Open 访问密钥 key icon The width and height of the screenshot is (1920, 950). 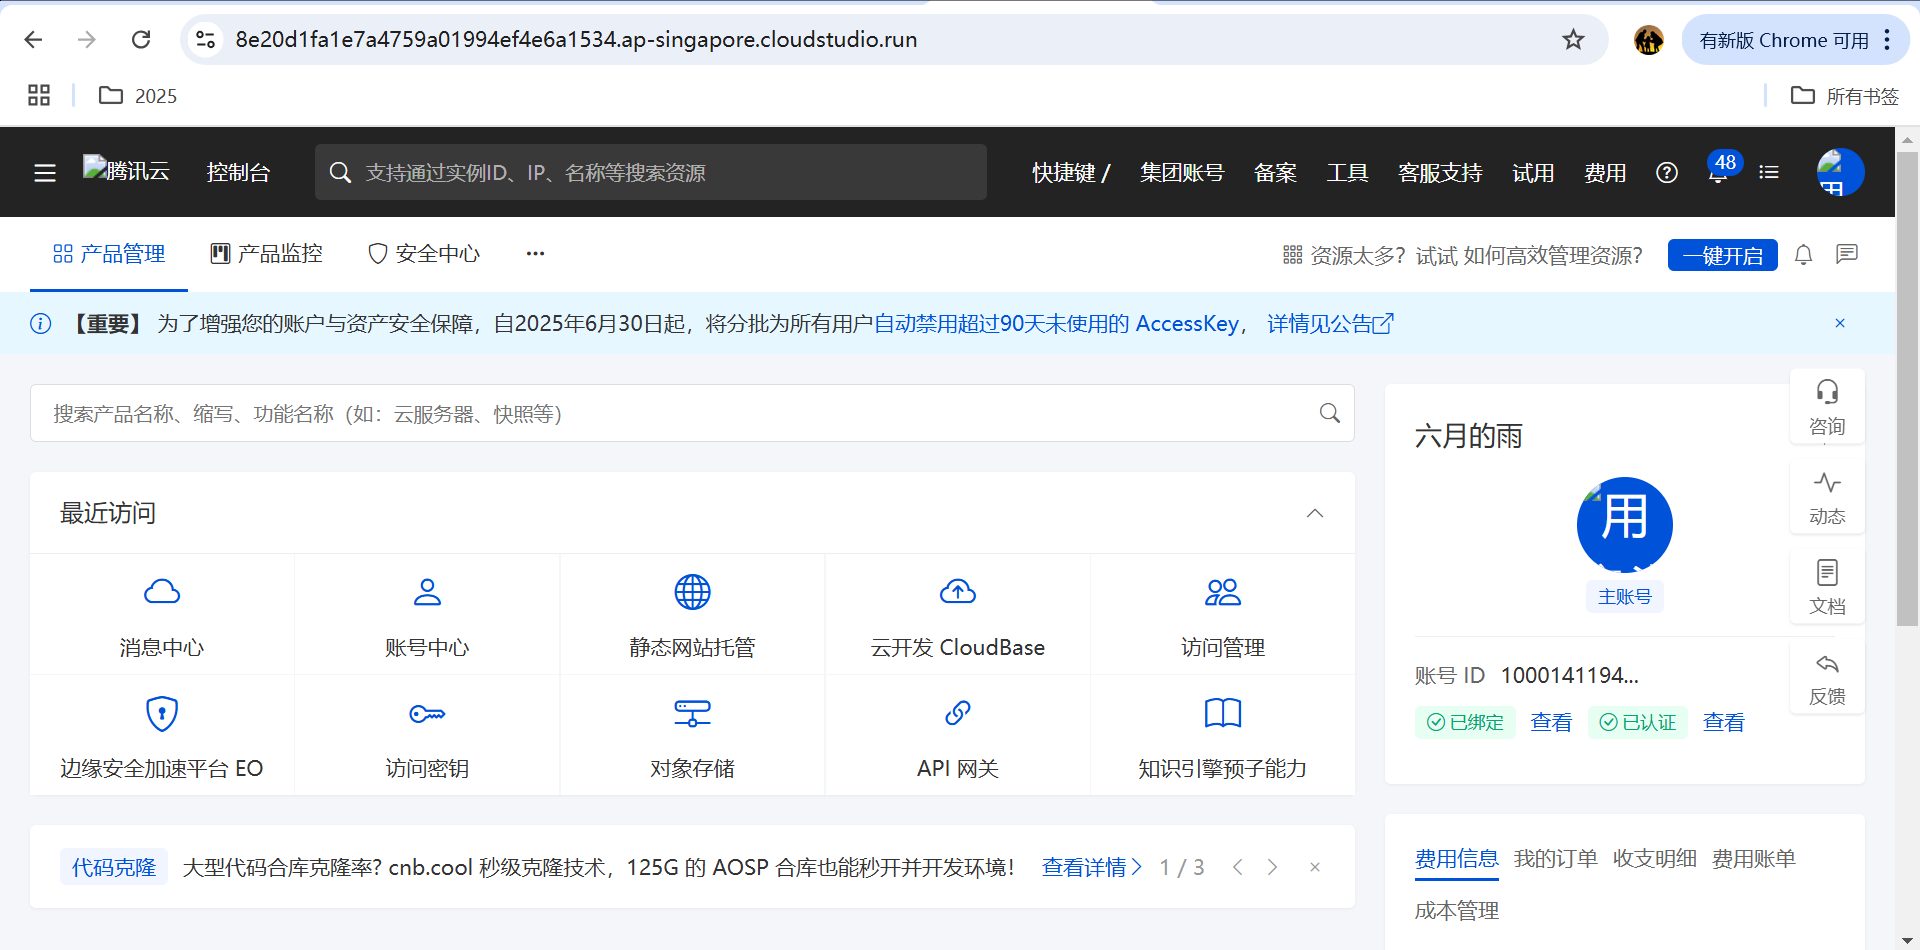pos(427,713)
